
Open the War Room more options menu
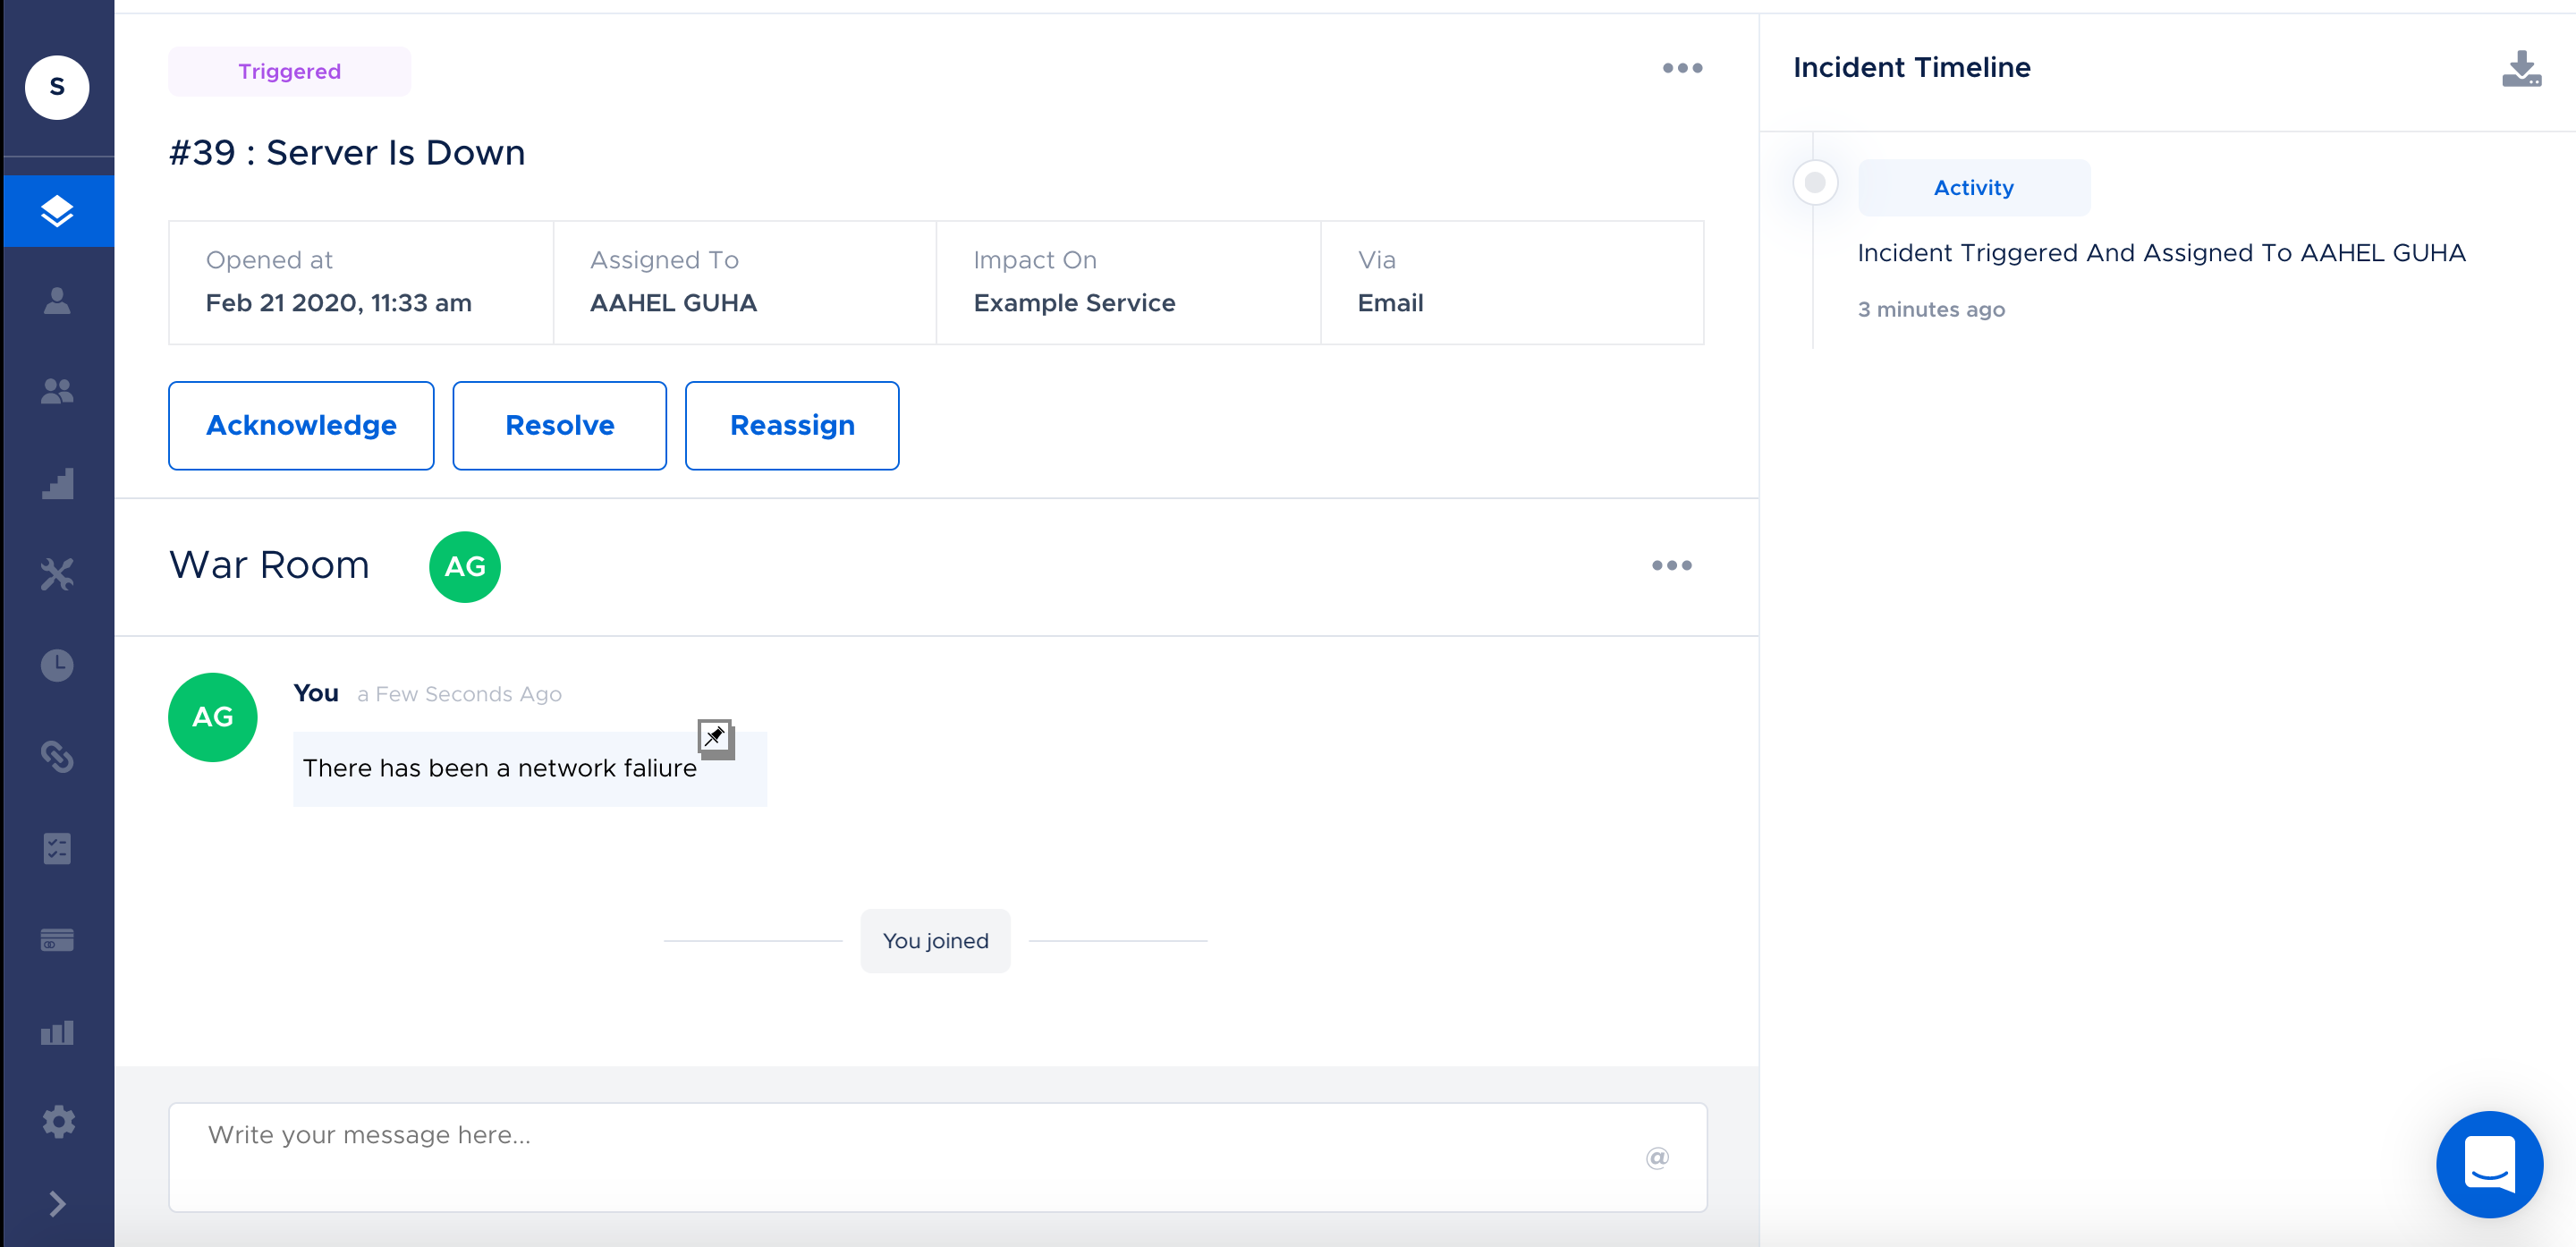[x=1671, y=566]
